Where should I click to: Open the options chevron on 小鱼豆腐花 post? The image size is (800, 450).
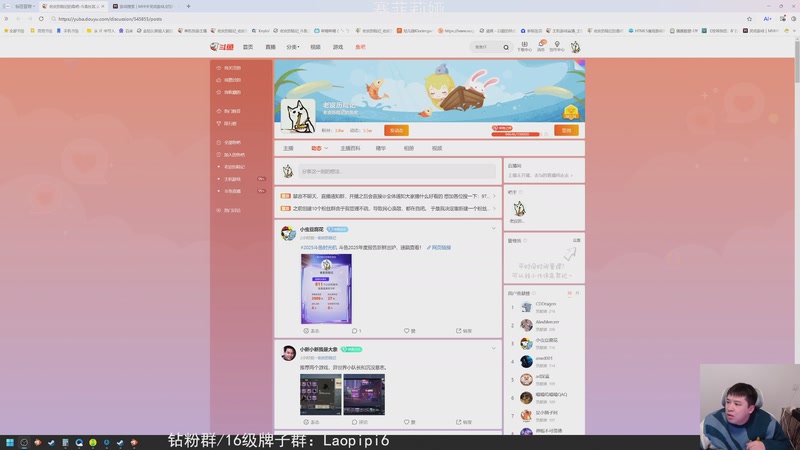tap(493, 229)
